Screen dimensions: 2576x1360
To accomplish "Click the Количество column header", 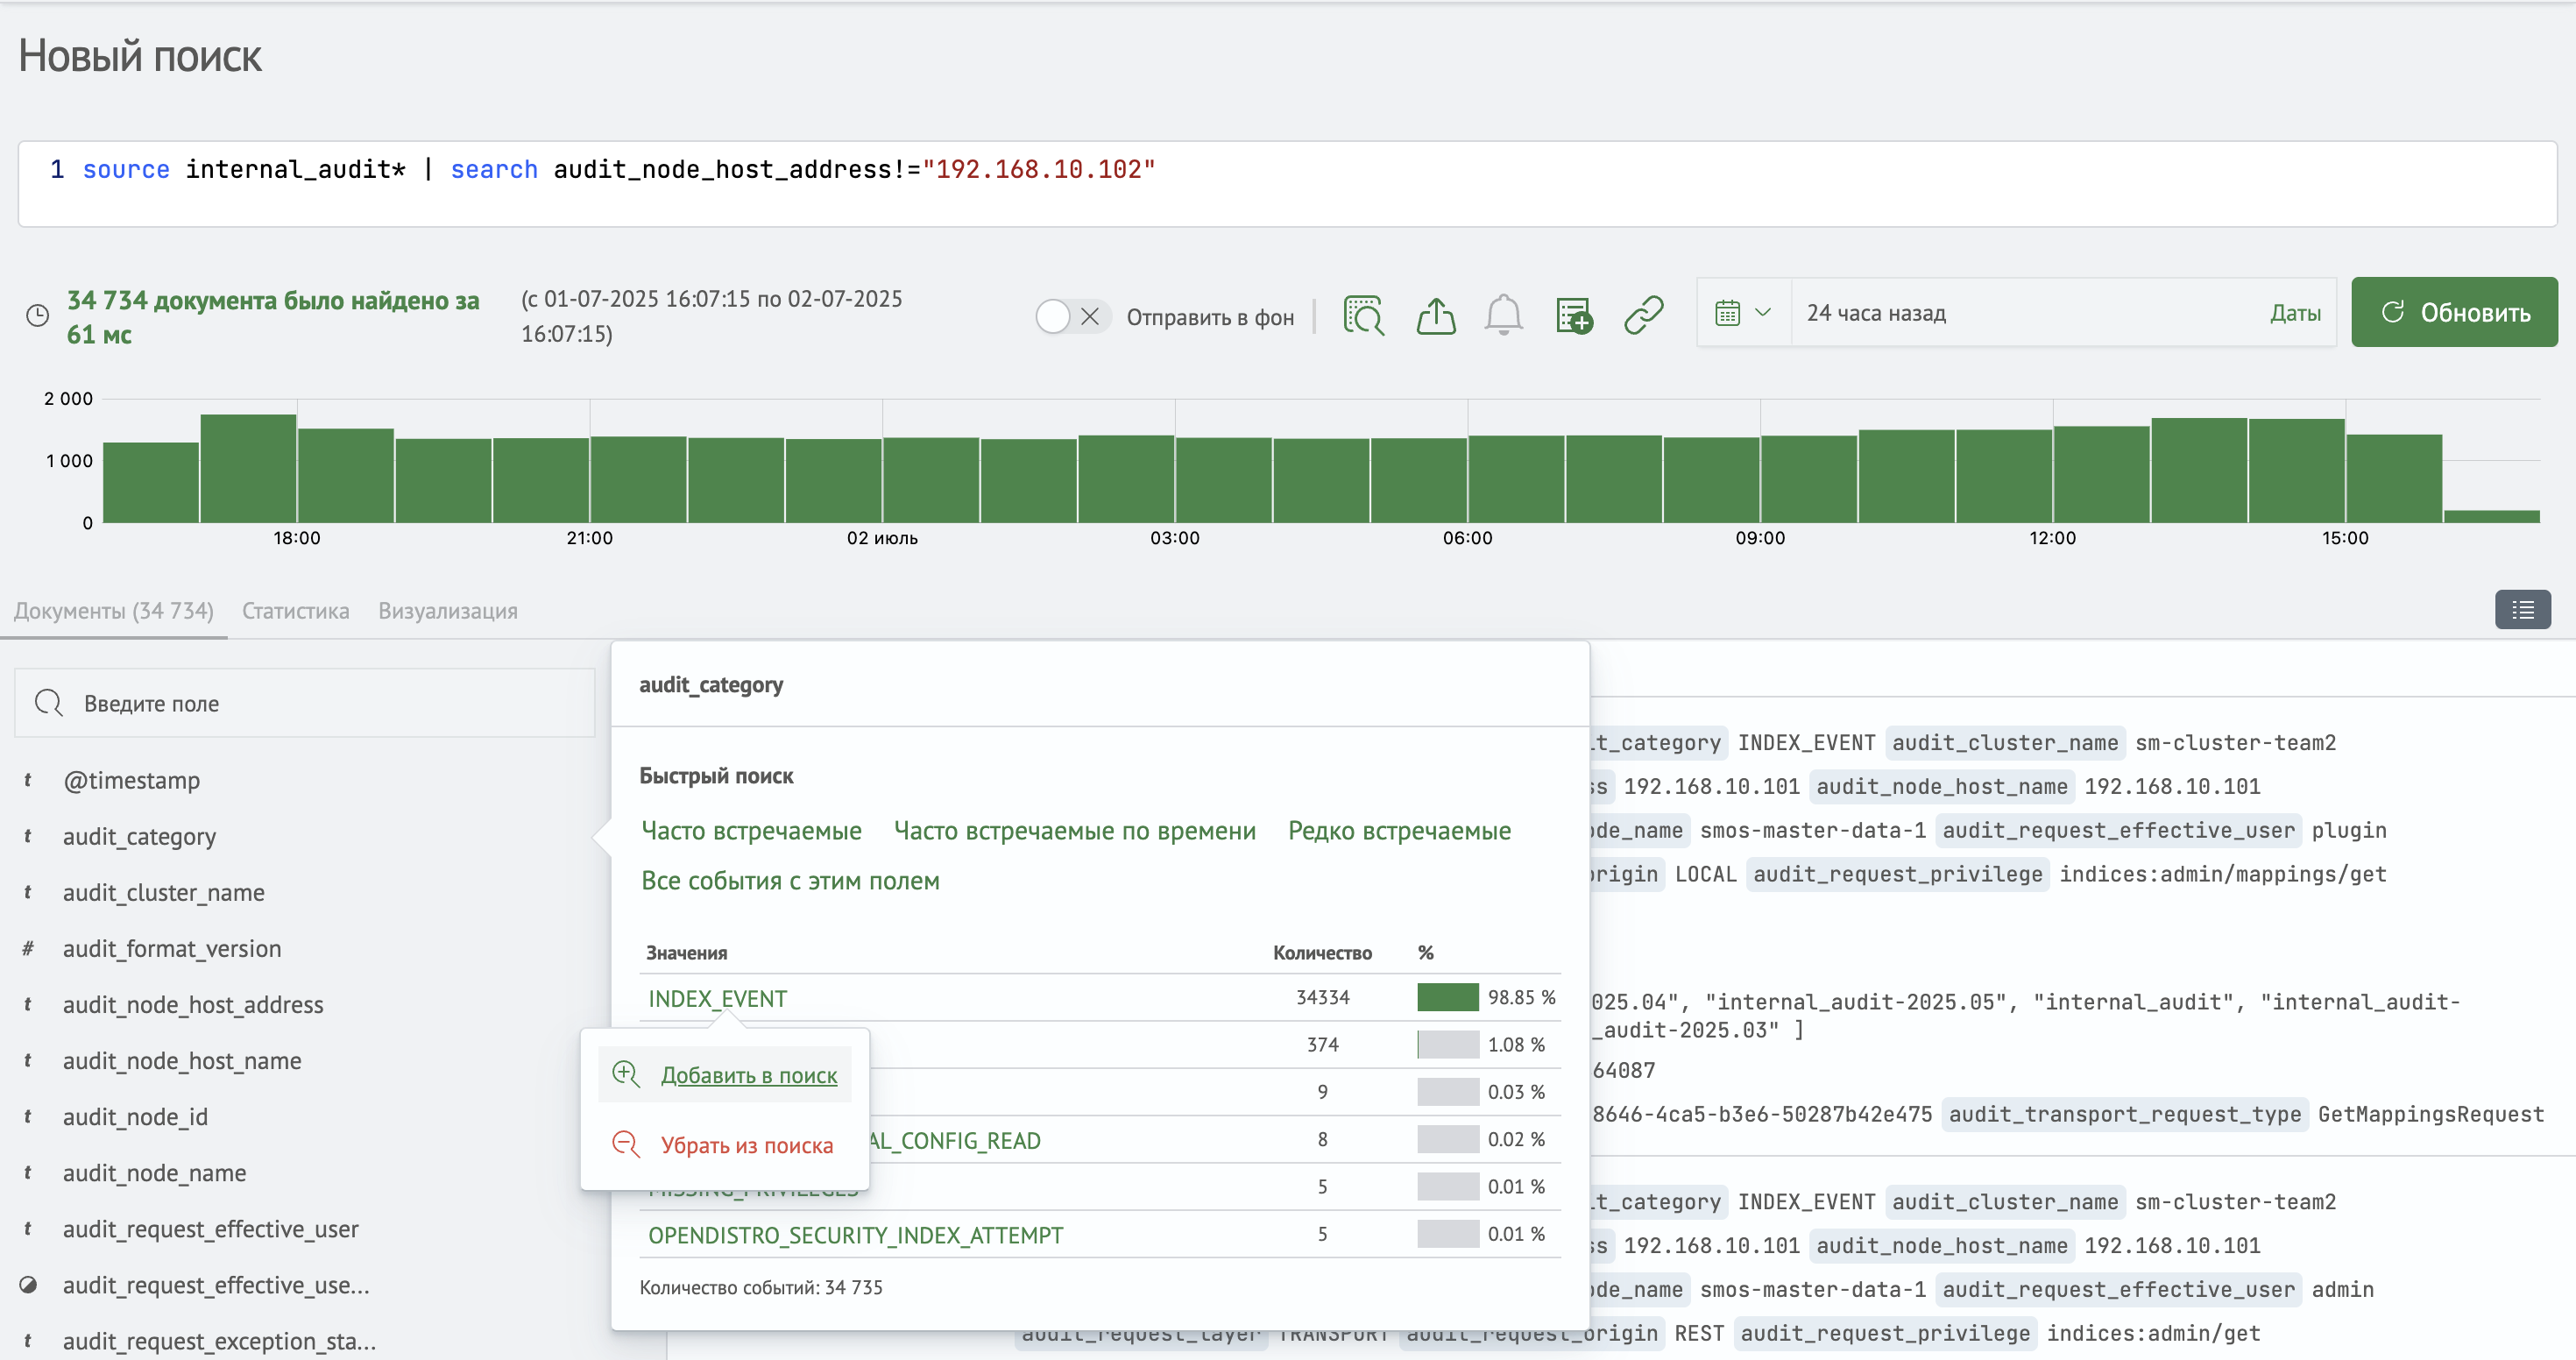I will point(1322,952).
